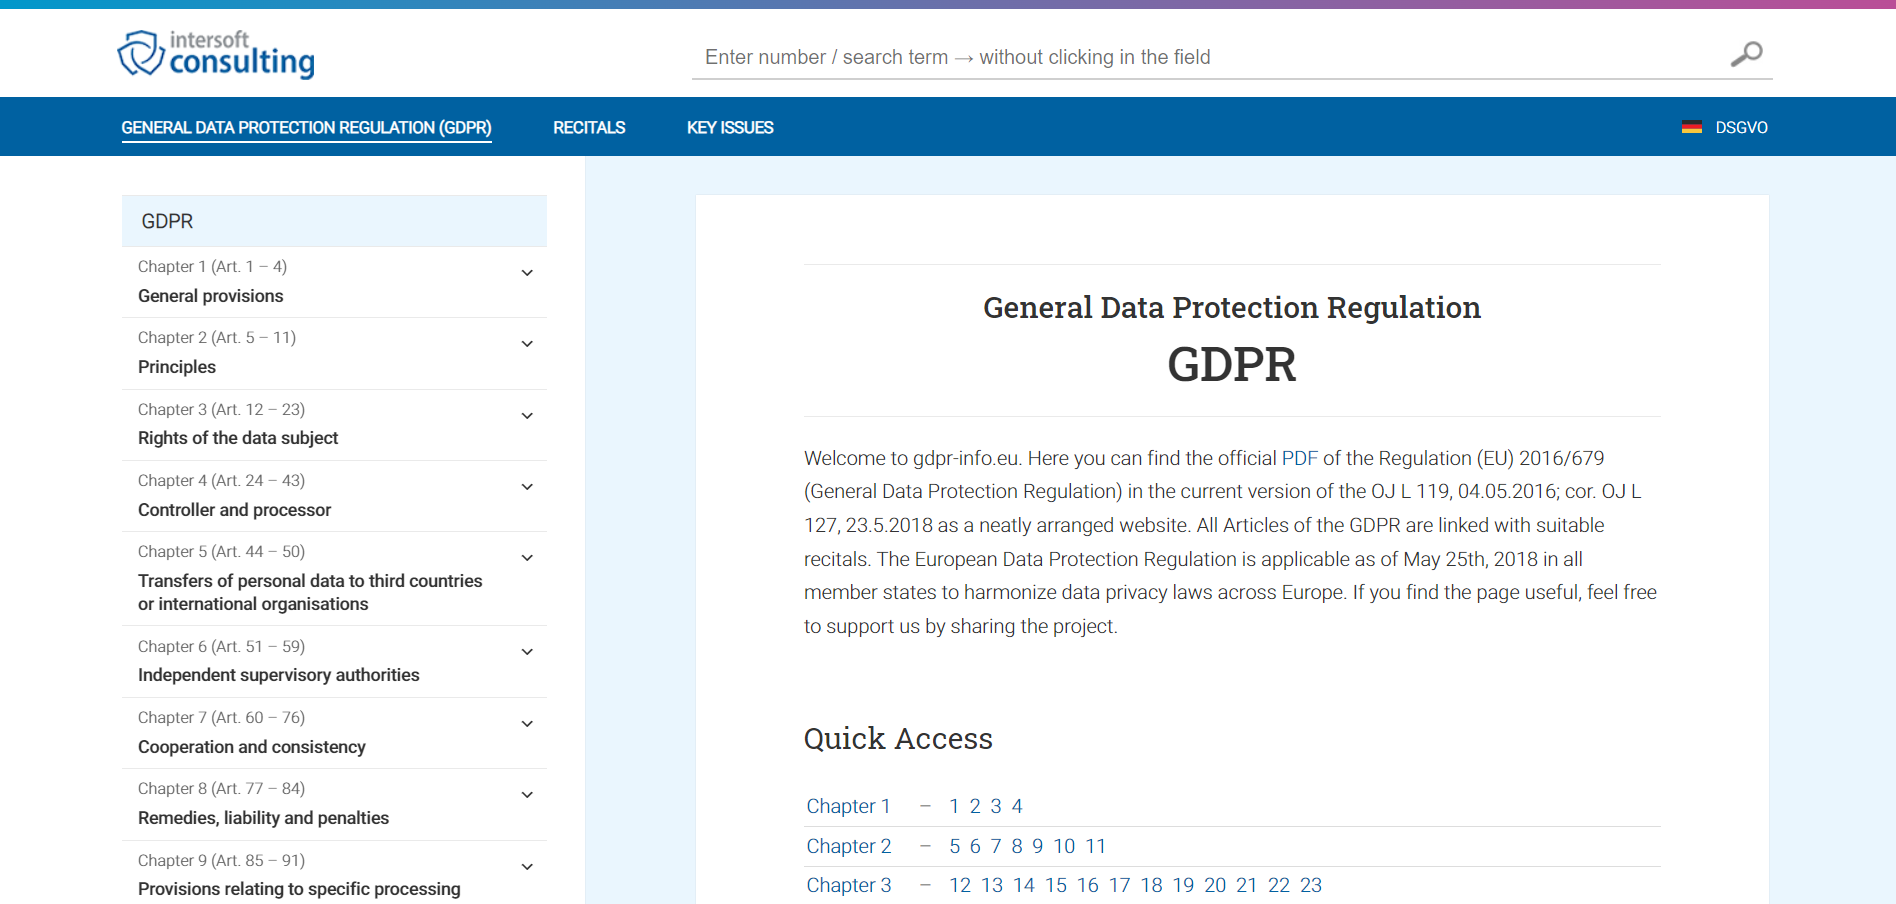Open Article 12 under Chapter 3
1896x904 pixels.
960,885
